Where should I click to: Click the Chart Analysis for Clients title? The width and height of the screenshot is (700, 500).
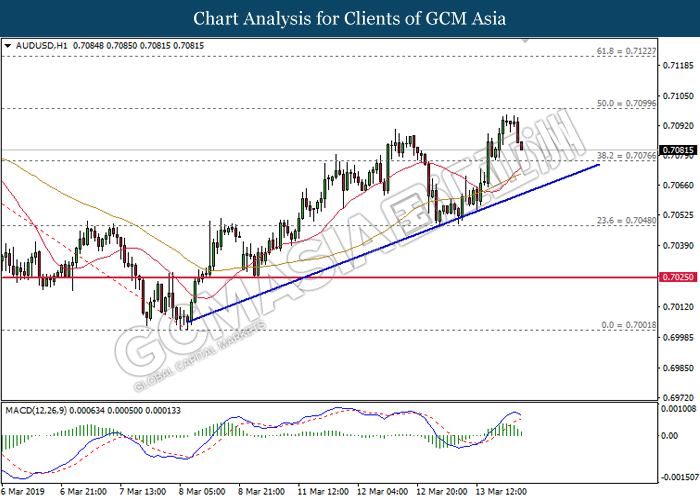tap(350, 18)
